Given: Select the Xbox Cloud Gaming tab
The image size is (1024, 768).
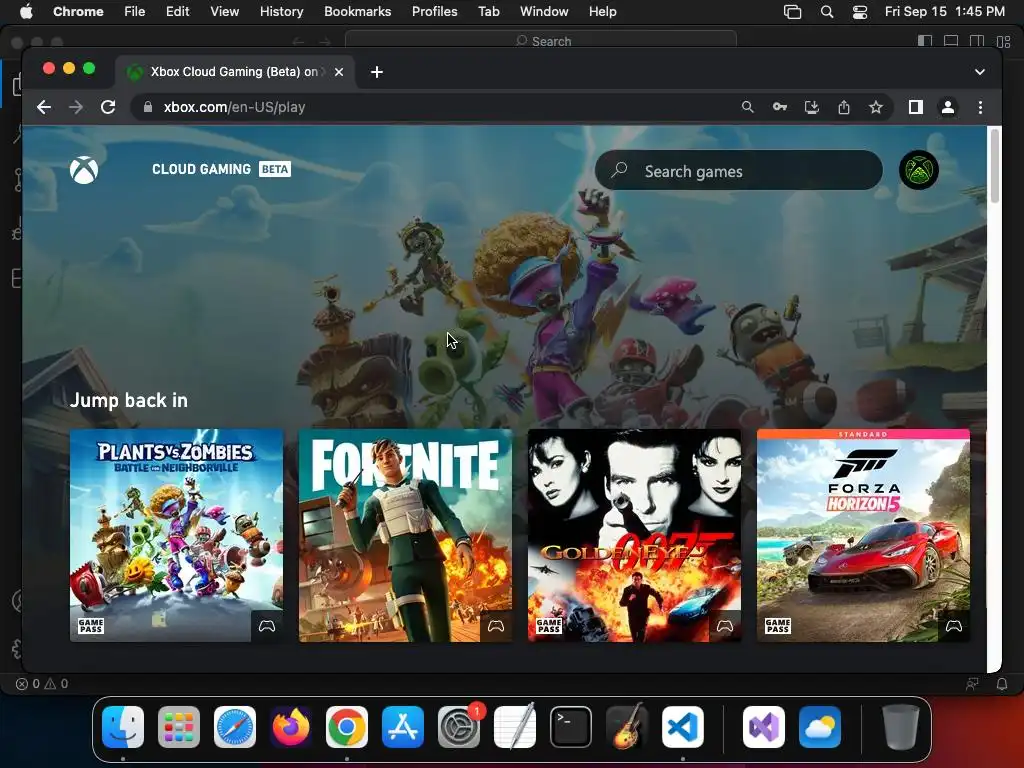Looking at the screenshot, I should [235, 72].
